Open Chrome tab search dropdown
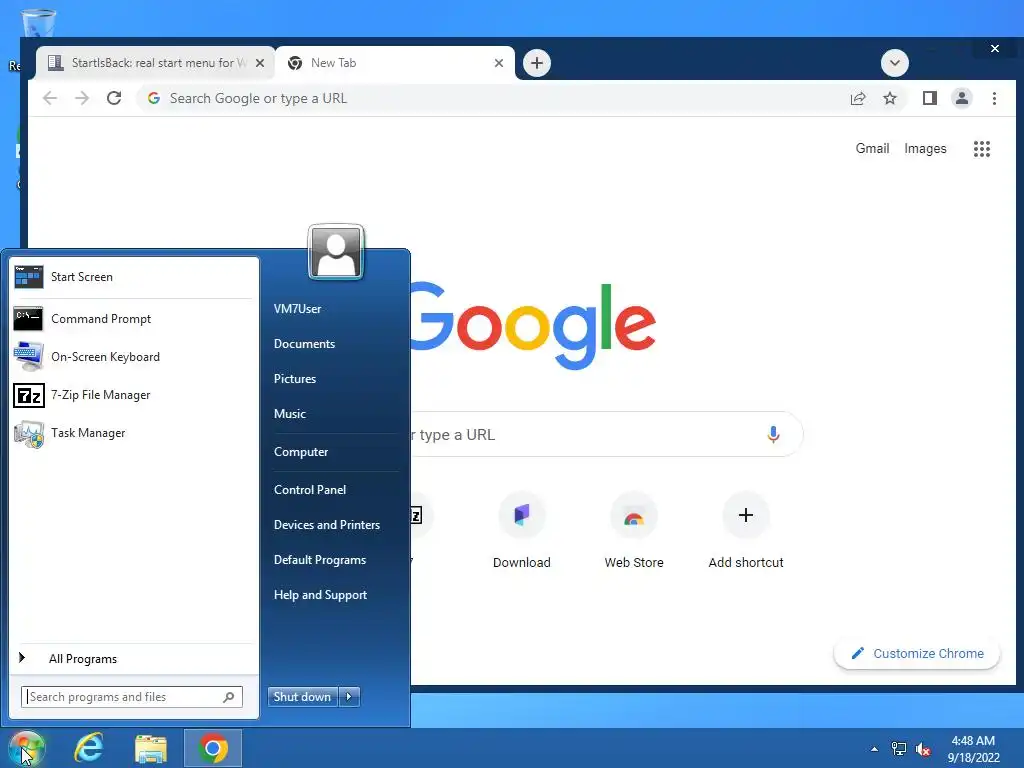Screen dimensions: 1024x768 (895, 63)
